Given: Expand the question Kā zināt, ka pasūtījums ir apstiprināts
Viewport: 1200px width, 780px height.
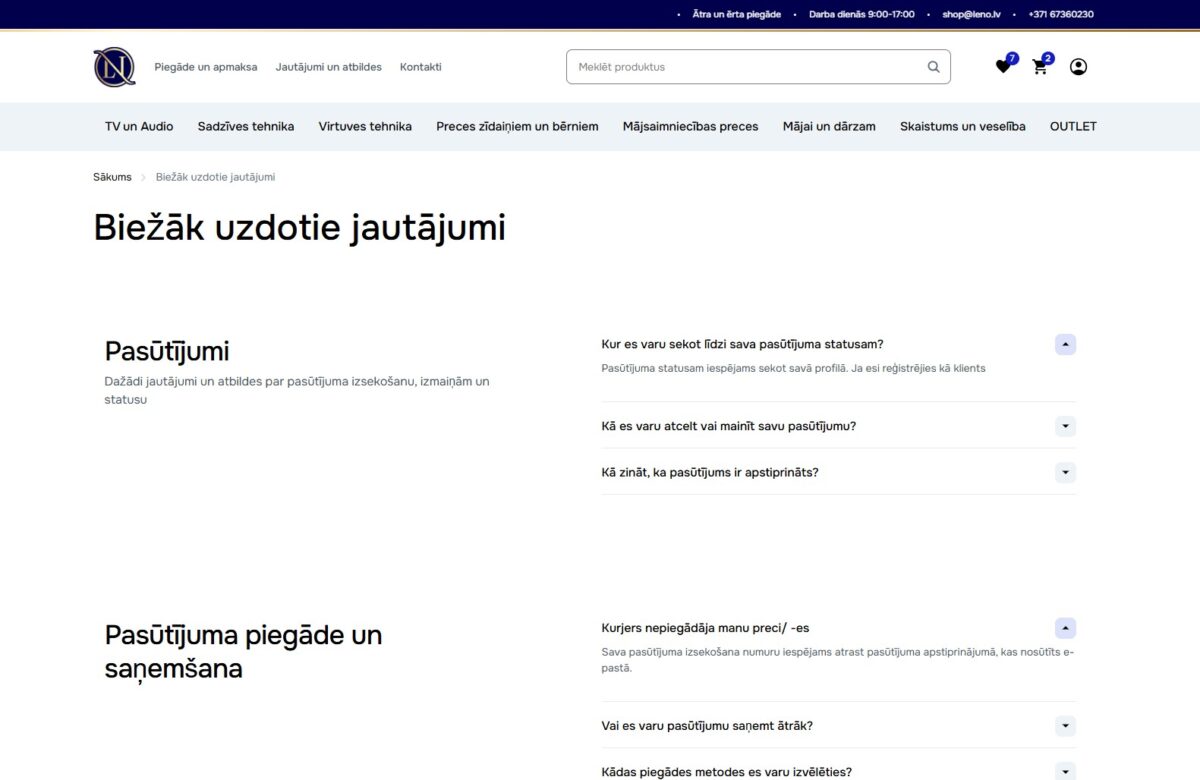Looking at the screenshot, I should pyautogui.click(x=1064, y=472).
